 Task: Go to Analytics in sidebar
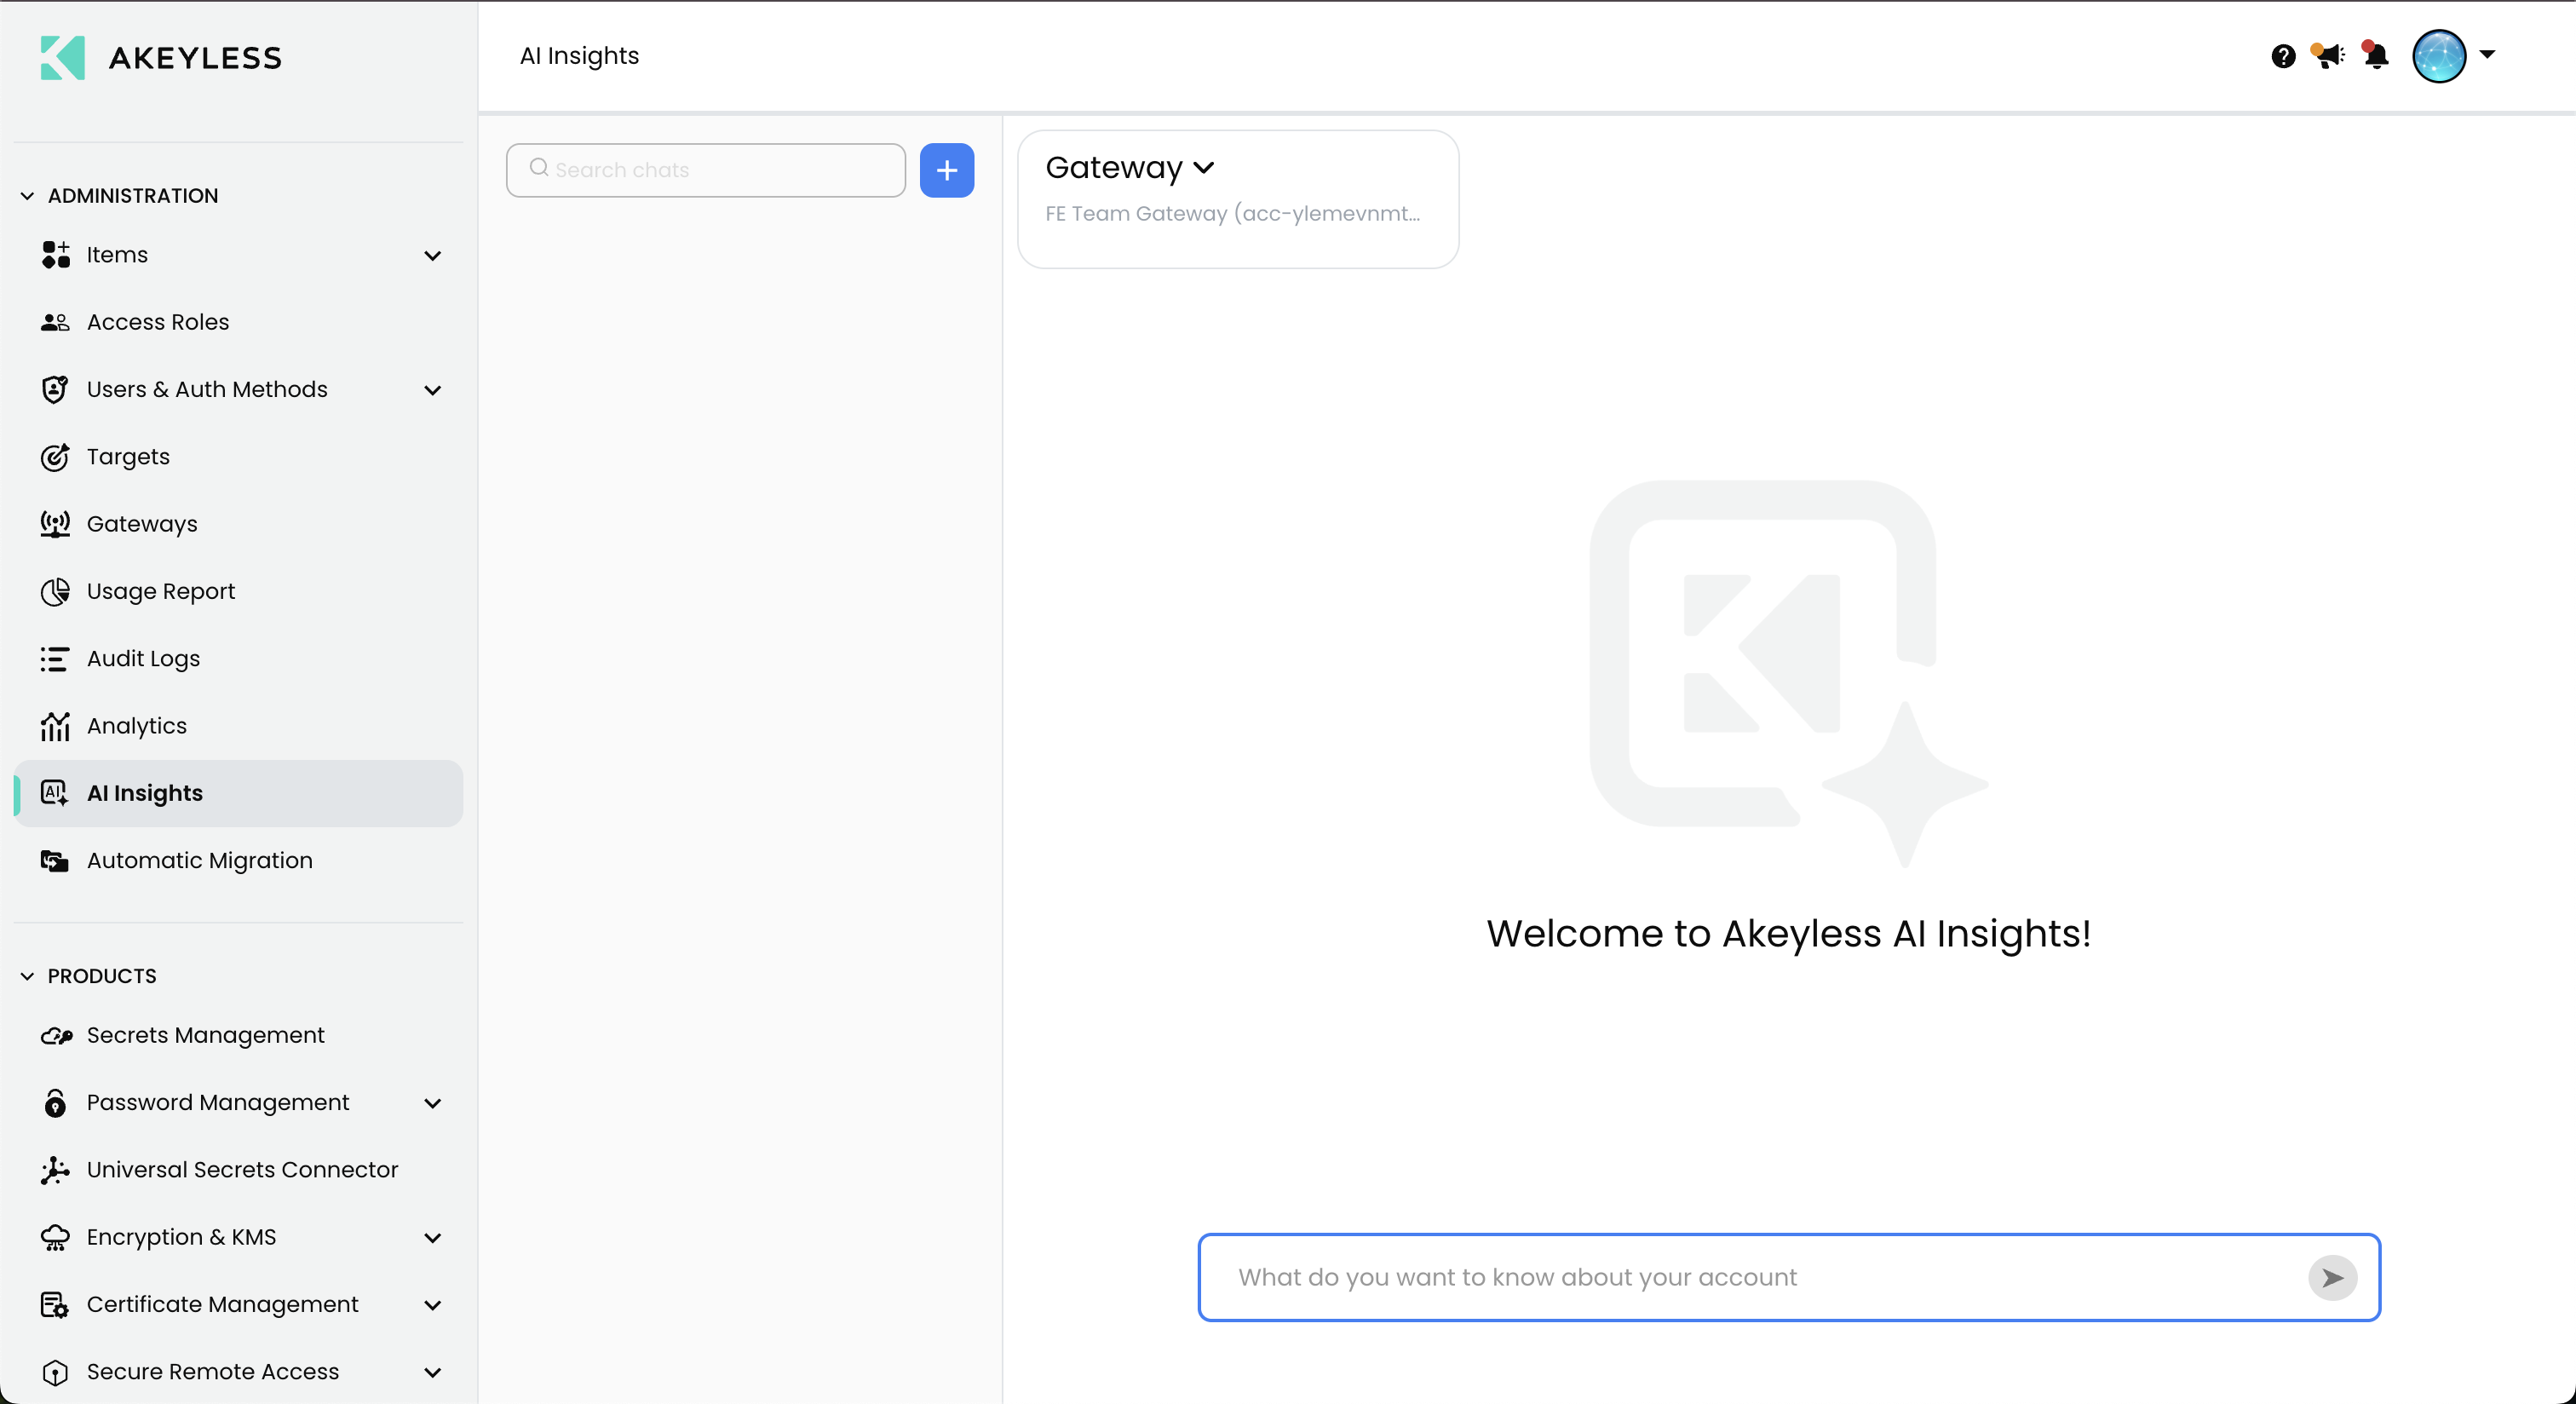137,726
